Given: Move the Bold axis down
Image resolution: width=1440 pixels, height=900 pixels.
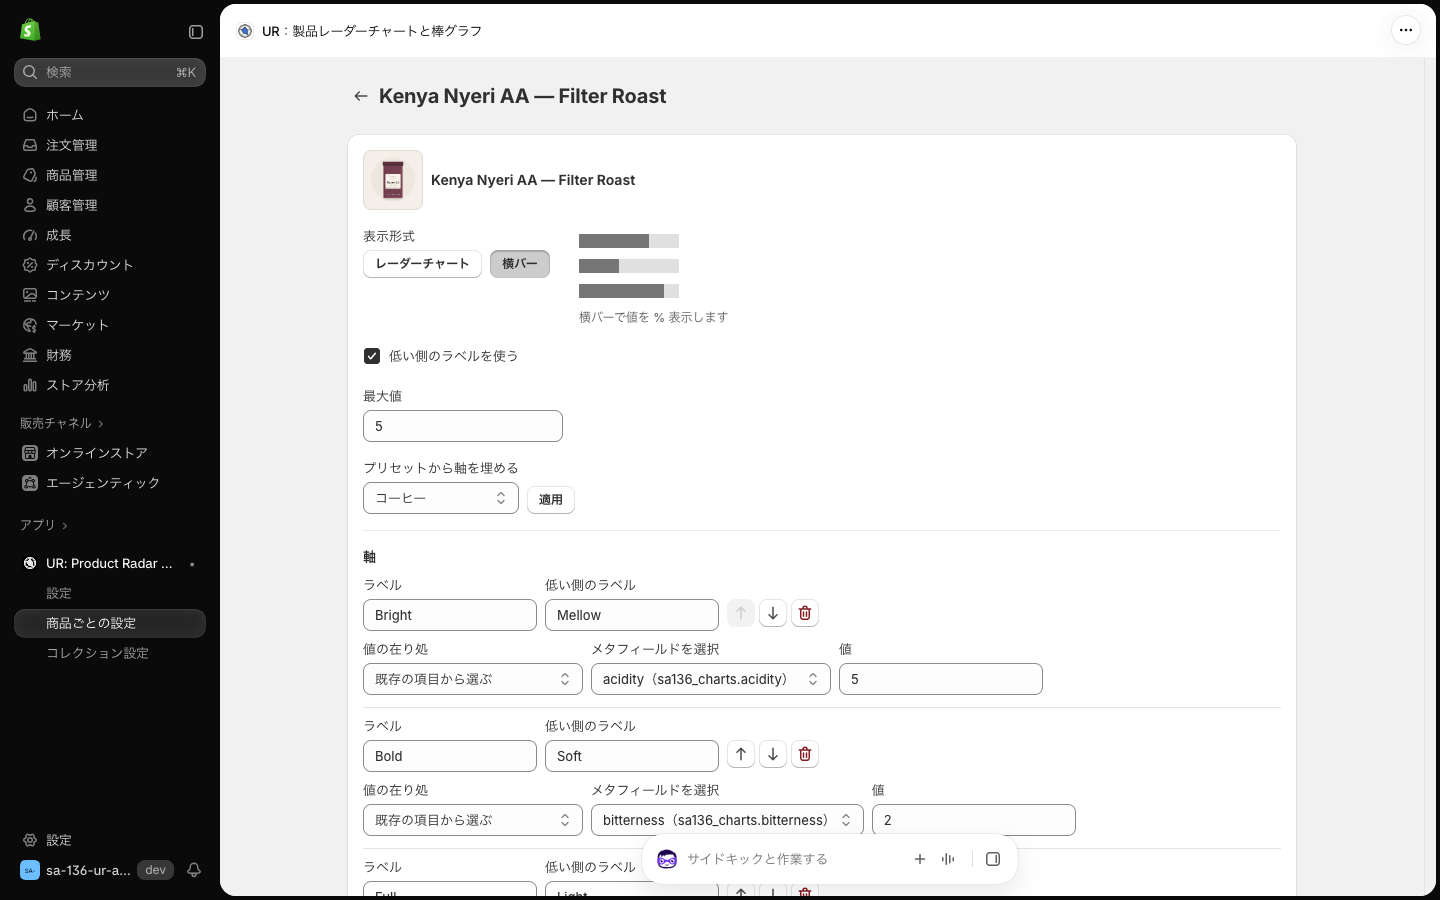Looking at the screenshot, I should coord(773,754).
